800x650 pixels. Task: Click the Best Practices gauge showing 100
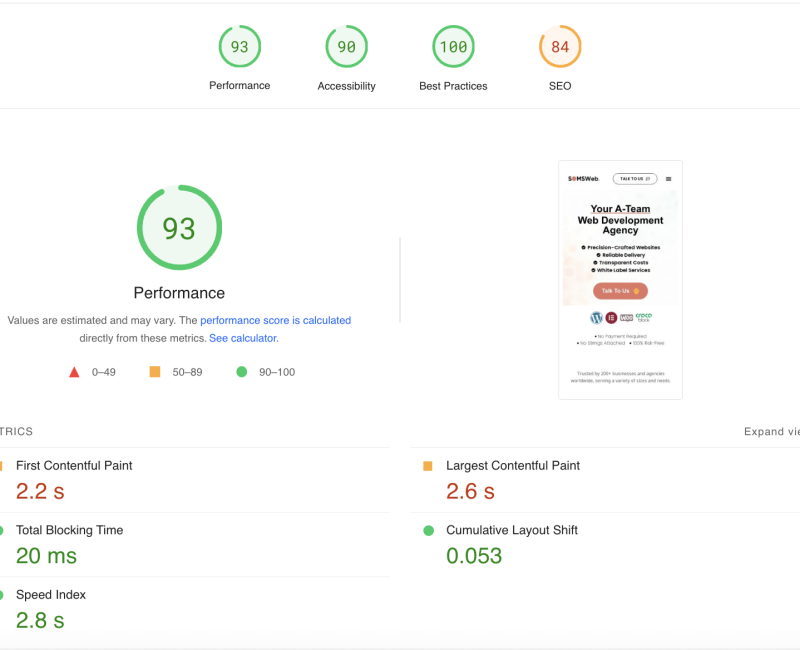coord(453,47)
